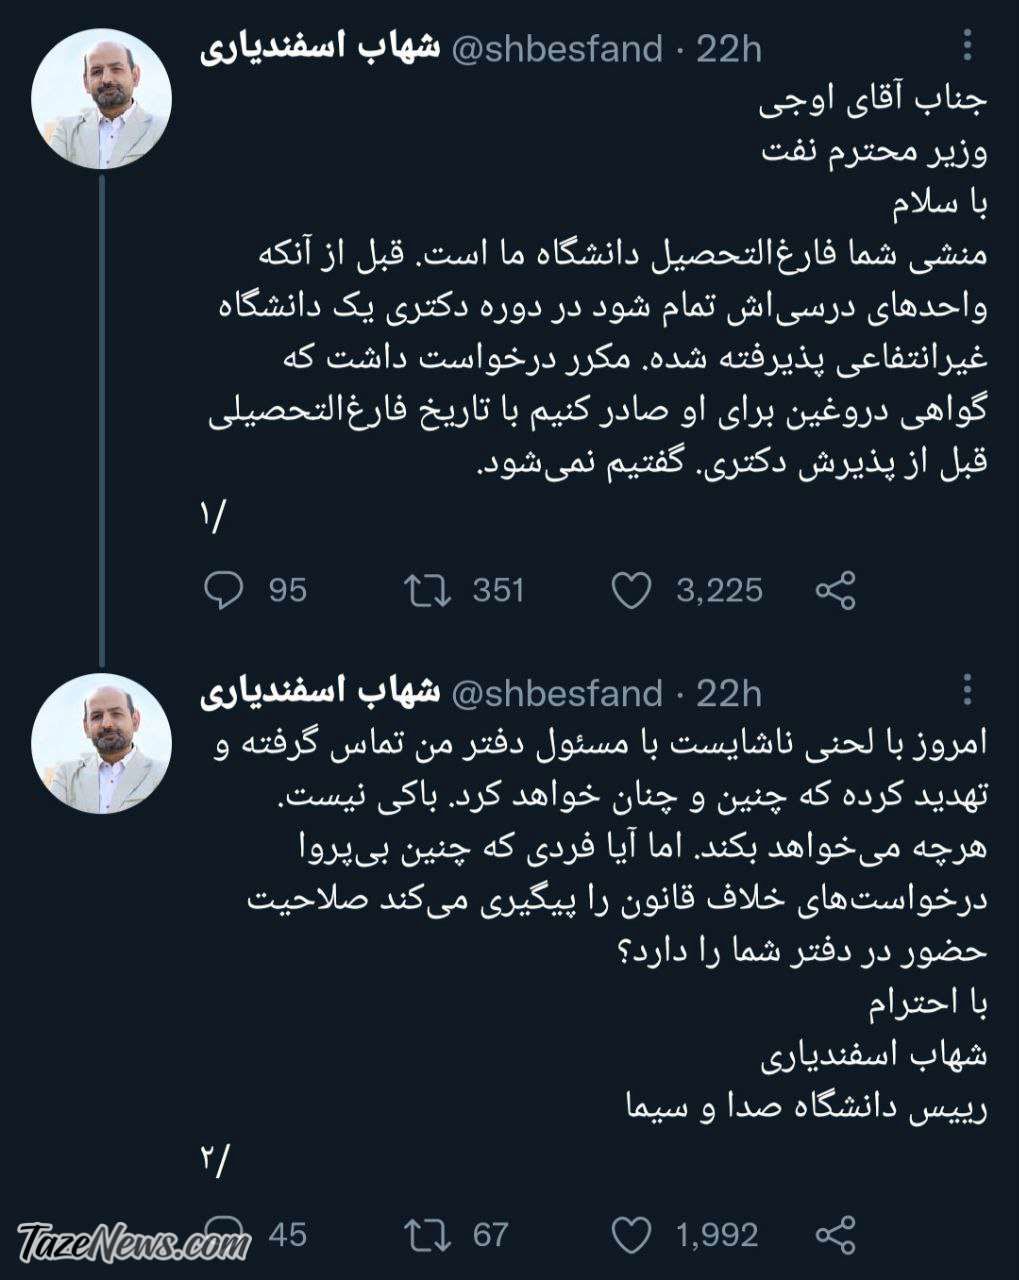Click the @shbesfand handle on the first tweet
The image size is (1019, 1280).
tap(558, 49)
